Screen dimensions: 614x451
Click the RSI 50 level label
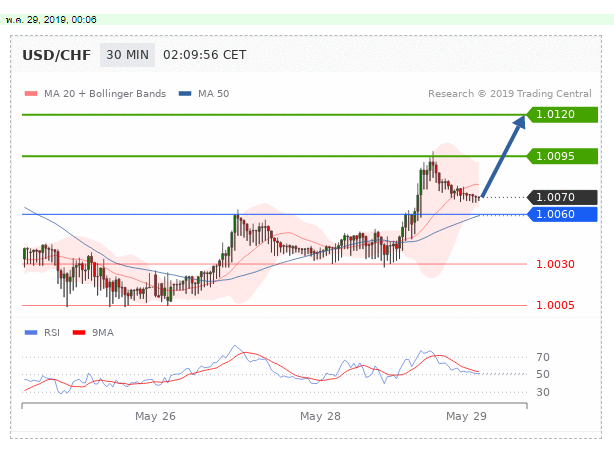pyautogui.click(x=543, y=374)
